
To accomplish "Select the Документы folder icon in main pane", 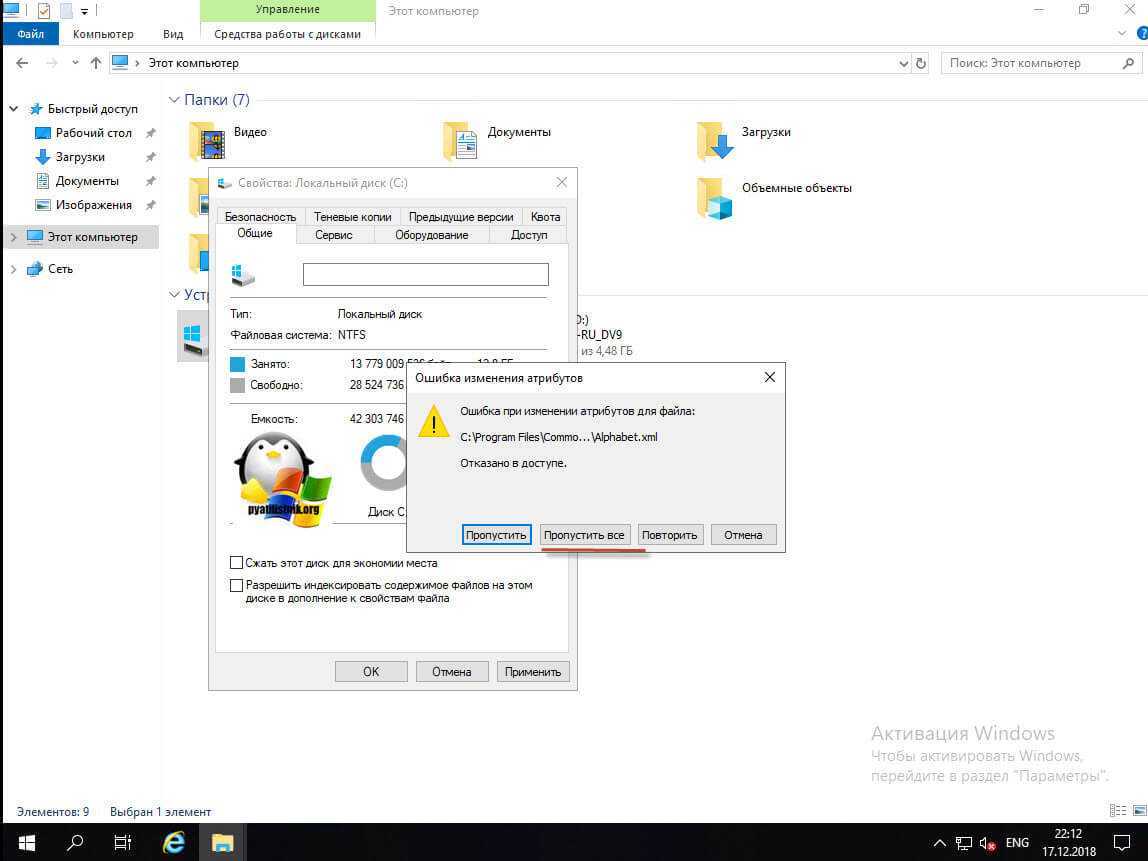I will point(461,141).
